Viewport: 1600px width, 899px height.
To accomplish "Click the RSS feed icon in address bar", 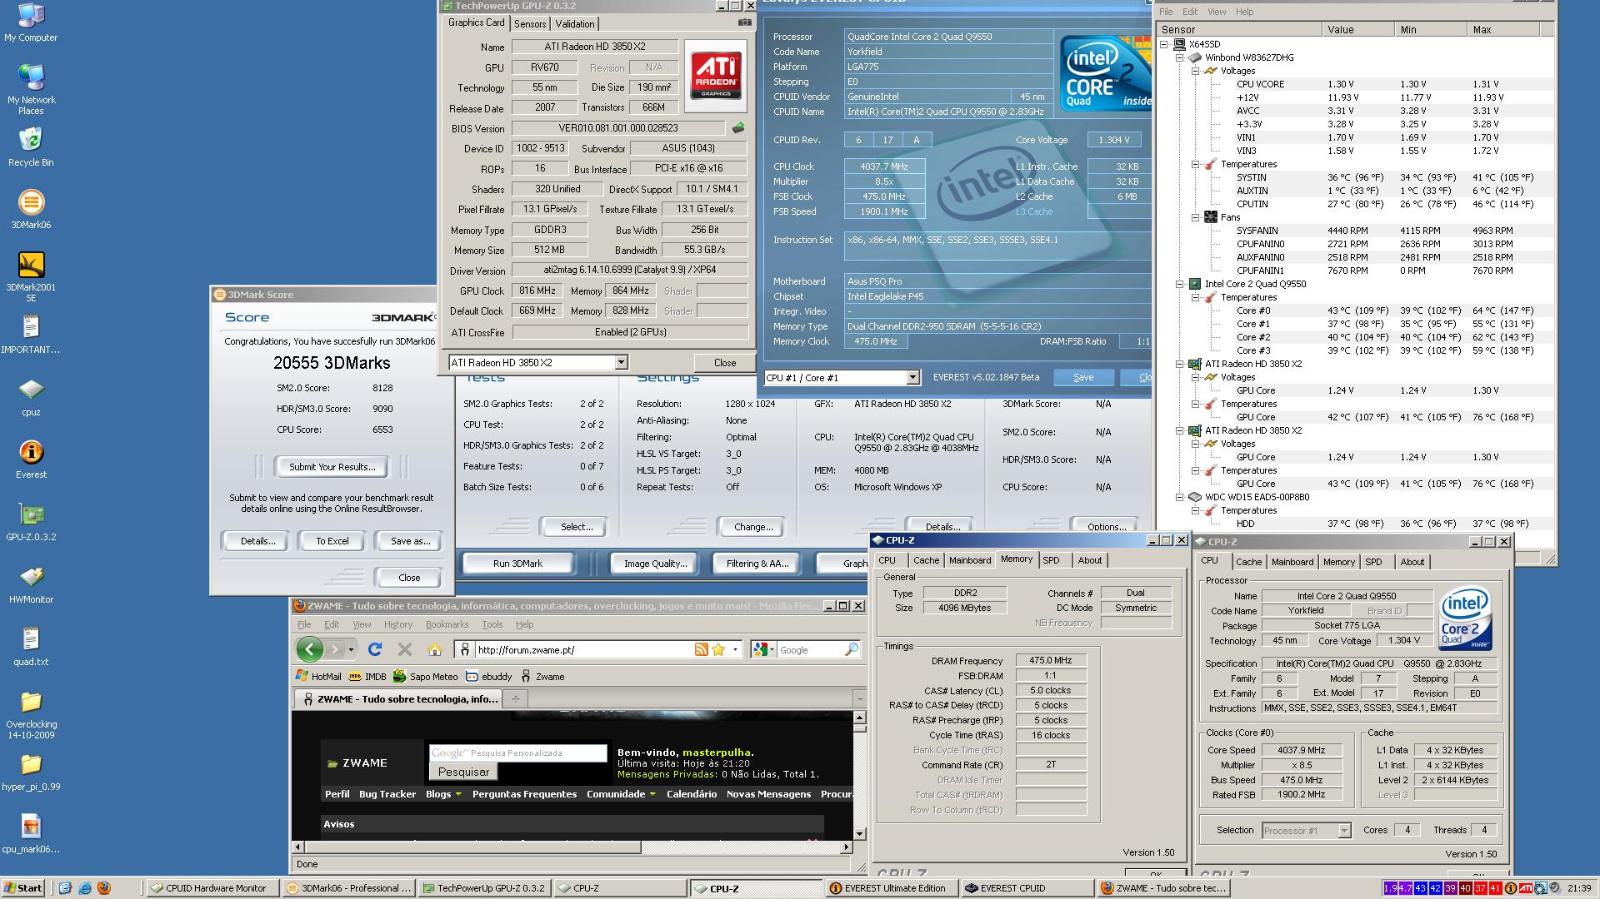I will click(702, 649).
